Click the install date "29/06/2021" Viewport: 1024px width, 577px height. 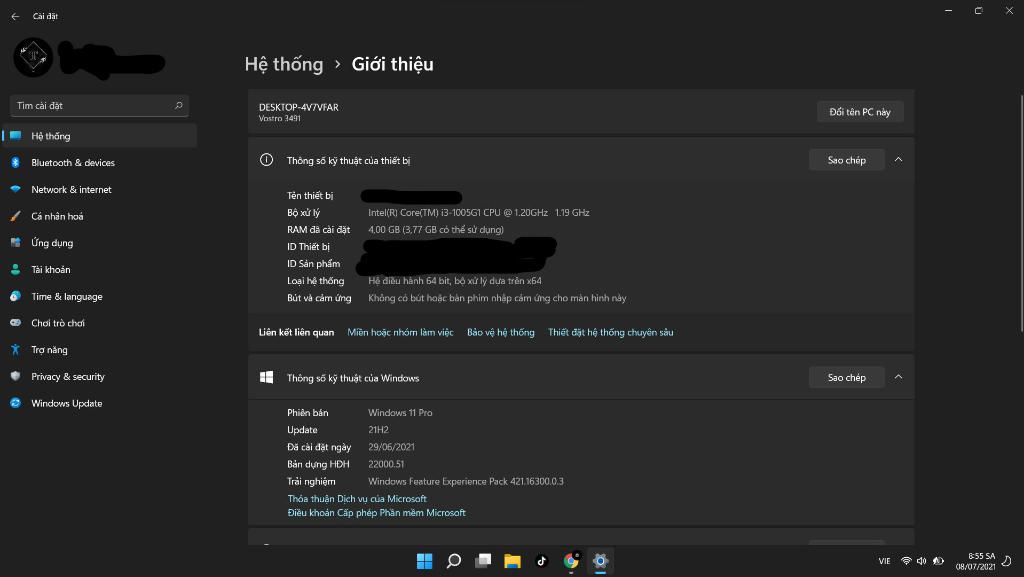(x=391, y=447)
